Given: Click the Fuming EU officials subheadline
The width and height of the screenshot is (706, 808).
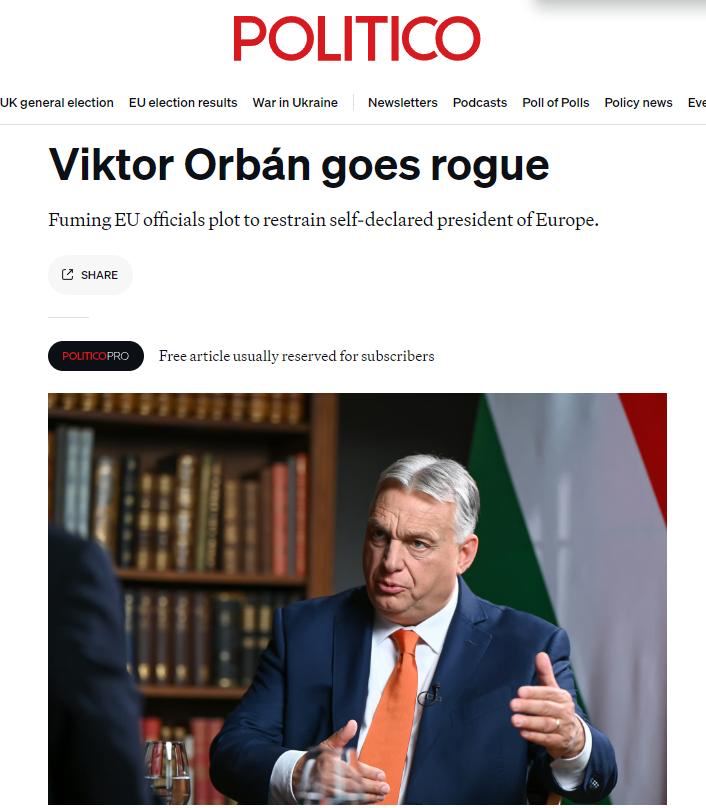Looking at the screenshot, I should pyautogui.click(x=323, y=220).
